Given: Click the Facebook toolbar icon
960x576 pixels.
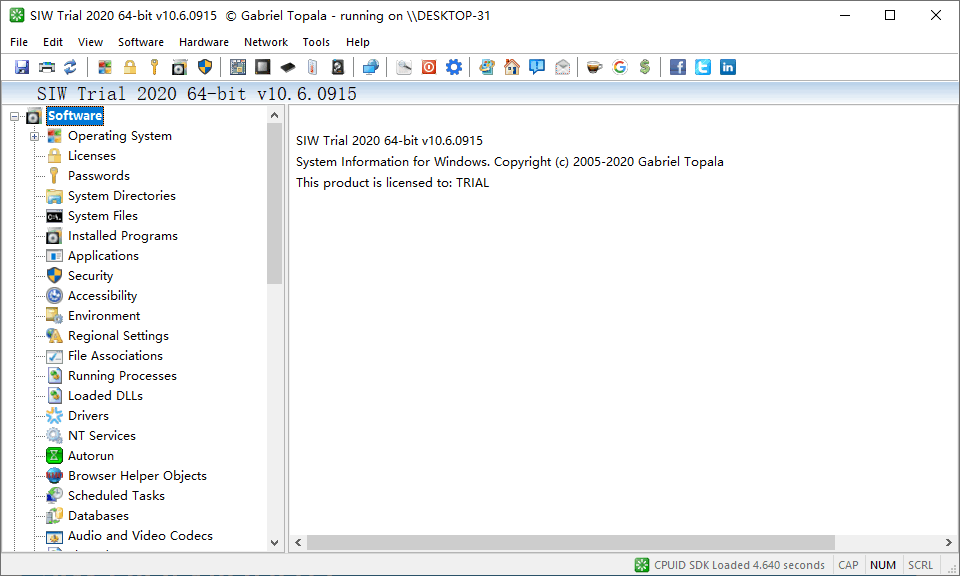Looking at the screenshot, I should pos(678,67).
